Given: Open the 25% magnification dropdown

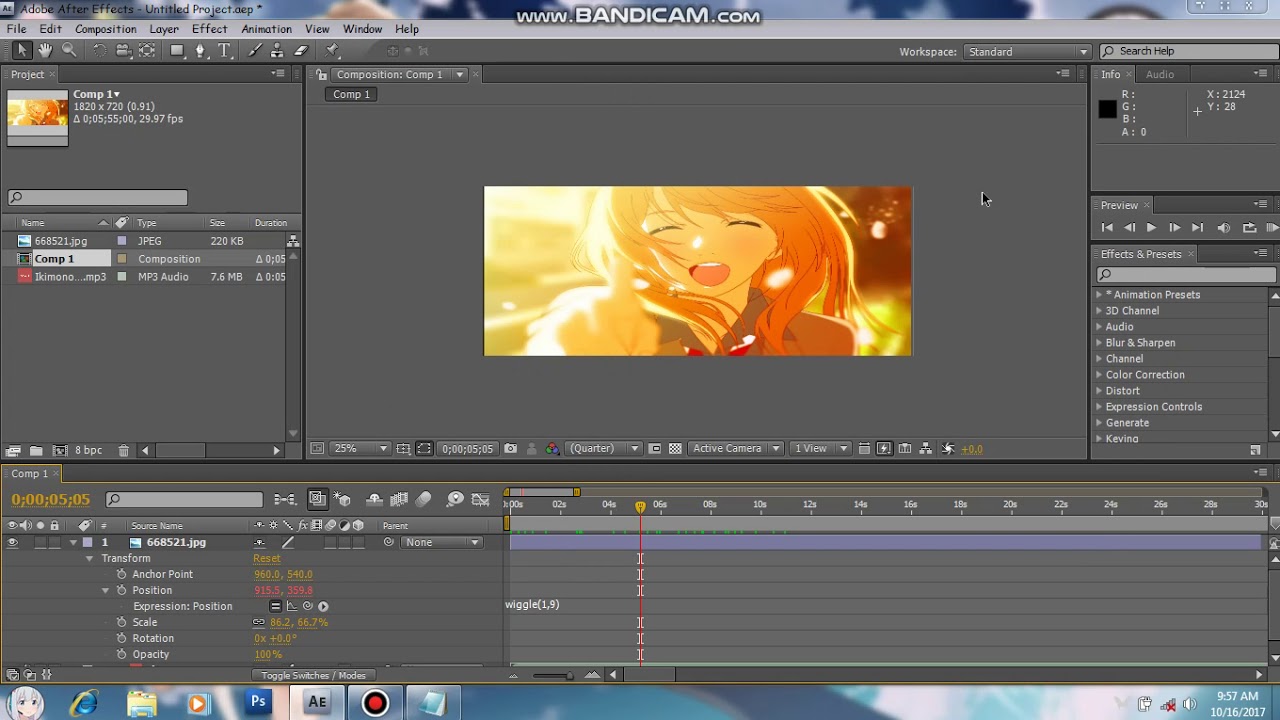Looking at the screenshot, I should click(x=360, y=449).
